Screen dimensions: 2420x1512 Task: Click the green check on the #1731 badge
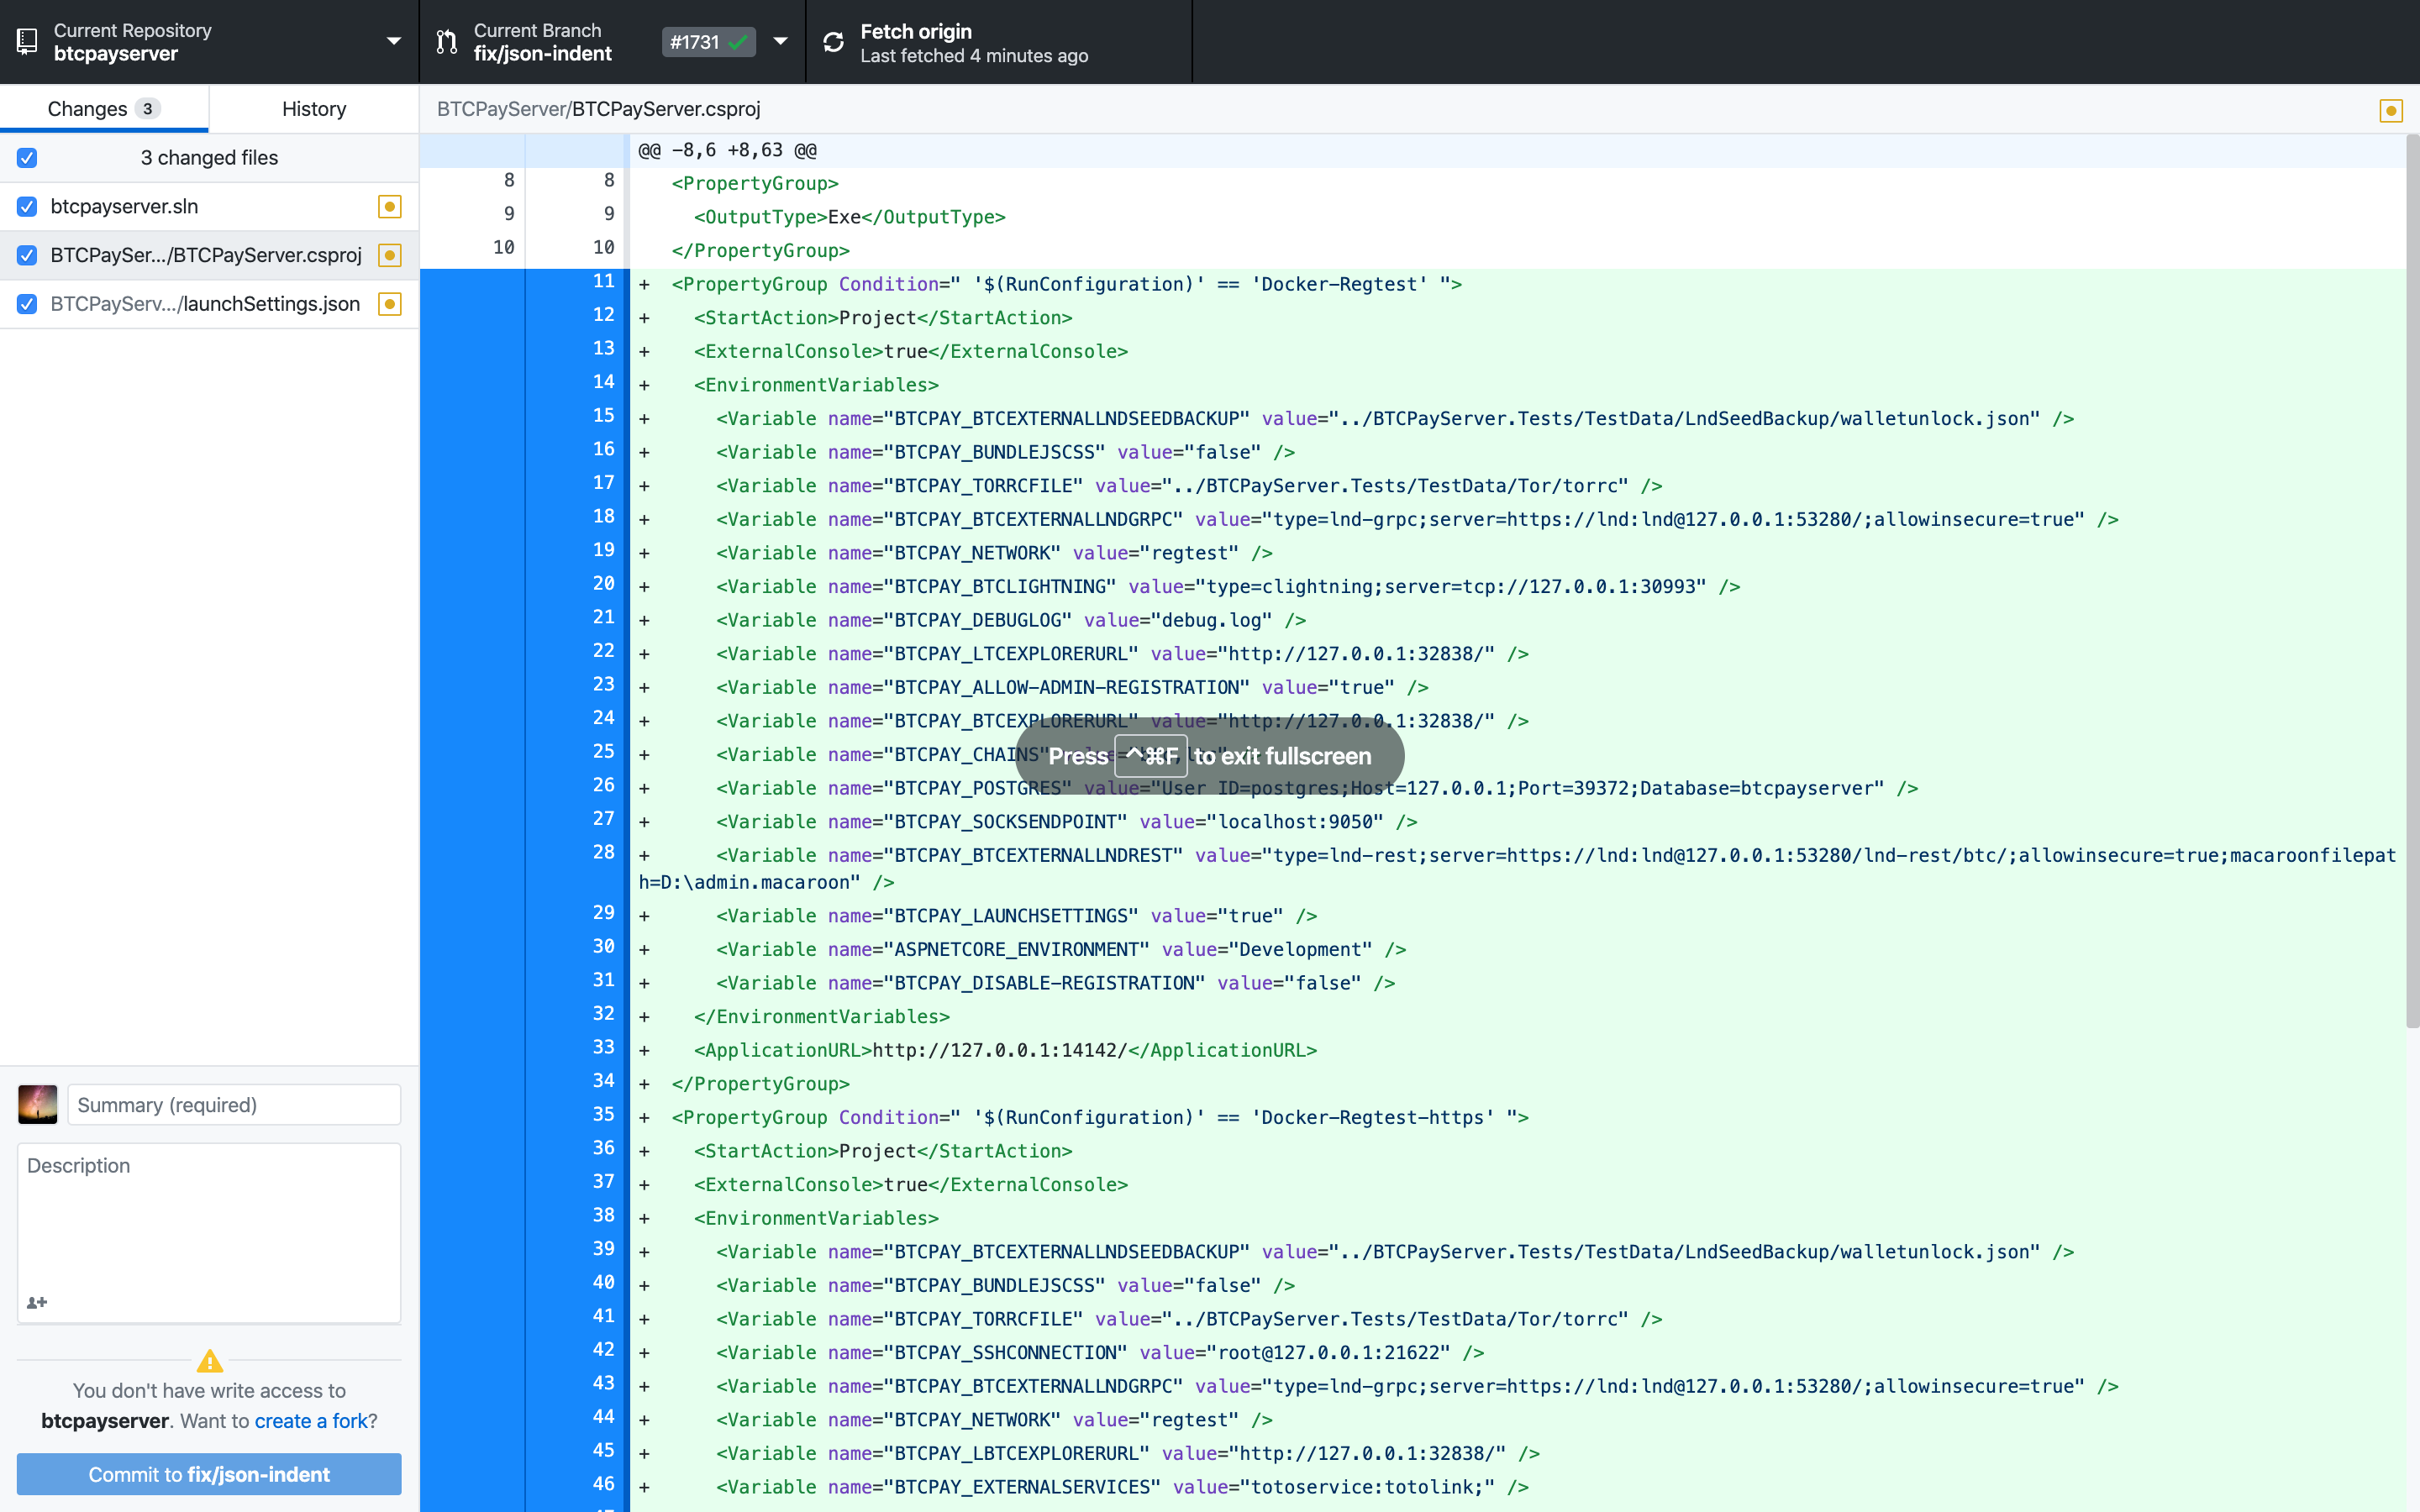737,42
